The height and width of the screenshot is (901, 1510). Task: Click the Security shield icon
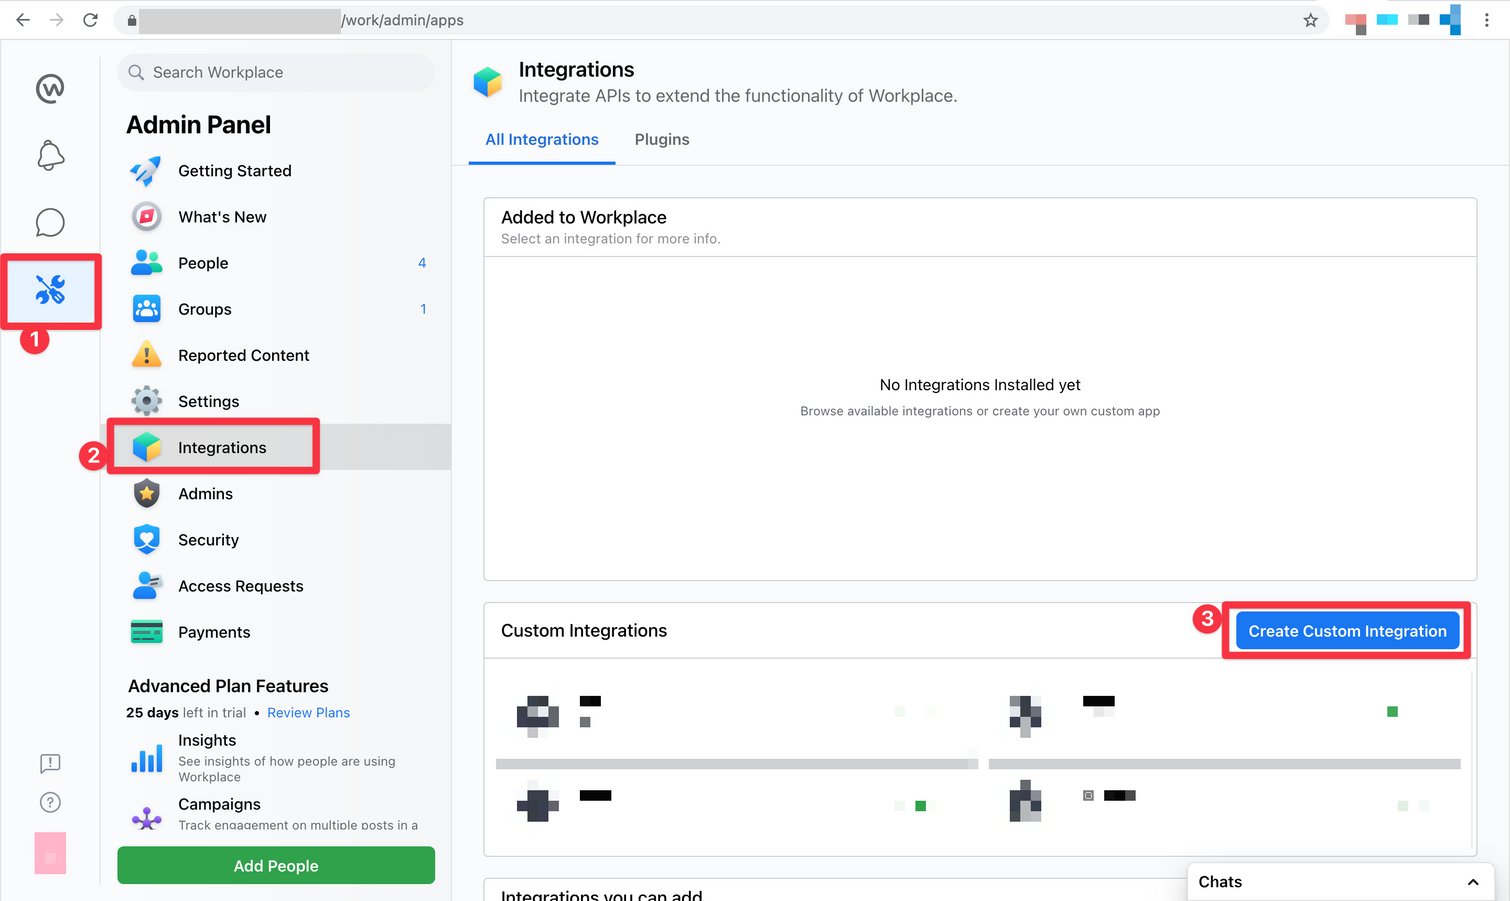146,540
